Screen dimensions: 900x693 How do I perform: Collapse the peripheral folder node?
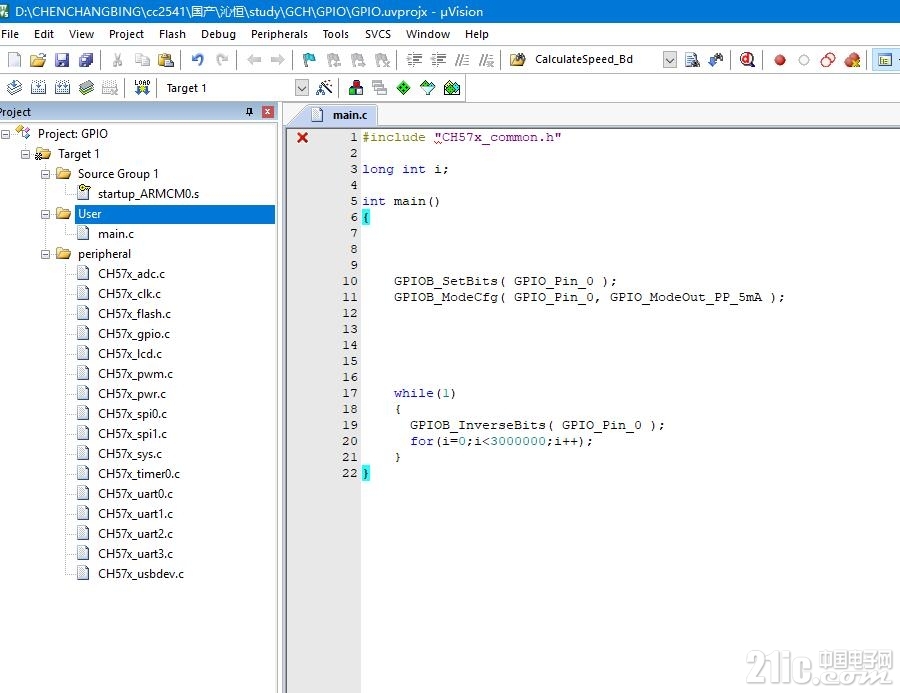pos(45,254)
